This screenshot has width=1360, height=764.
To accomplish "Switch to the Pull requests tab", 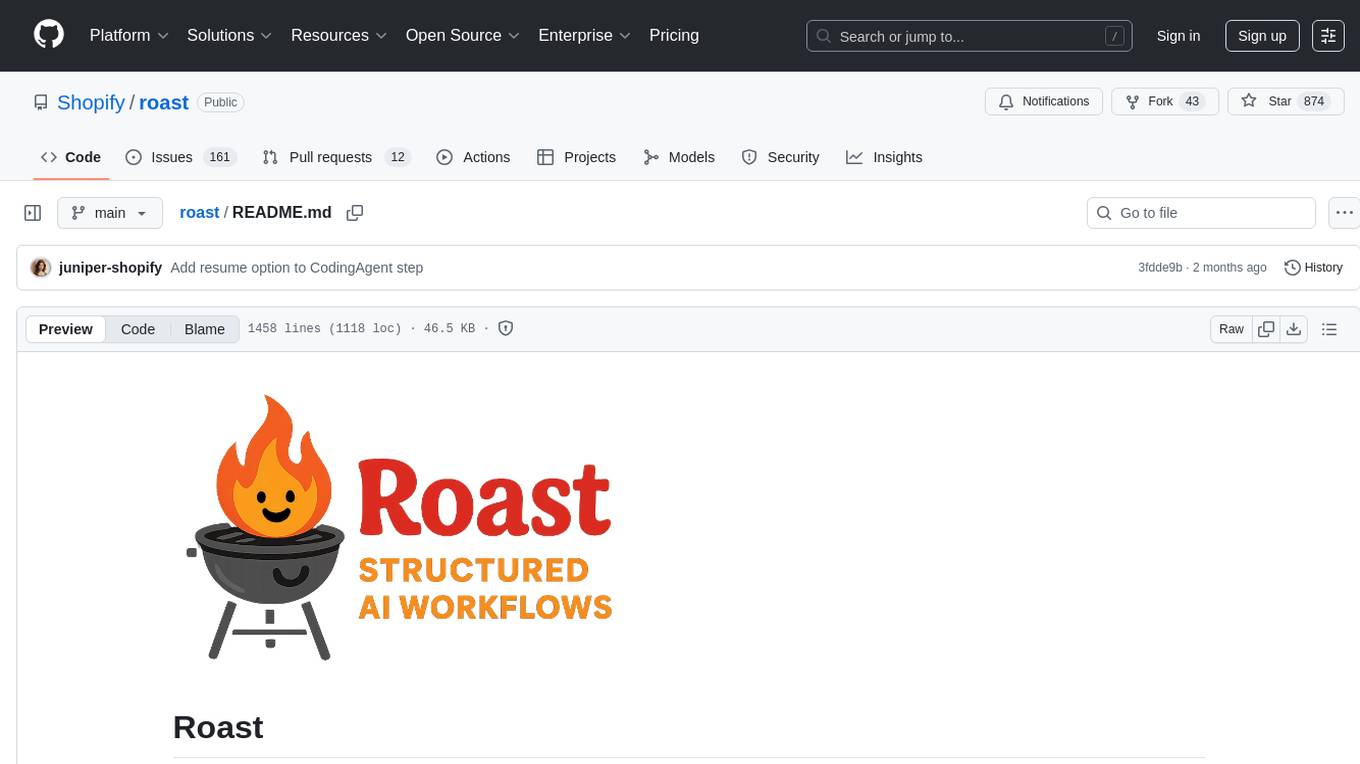I will [x=336, y=157].
